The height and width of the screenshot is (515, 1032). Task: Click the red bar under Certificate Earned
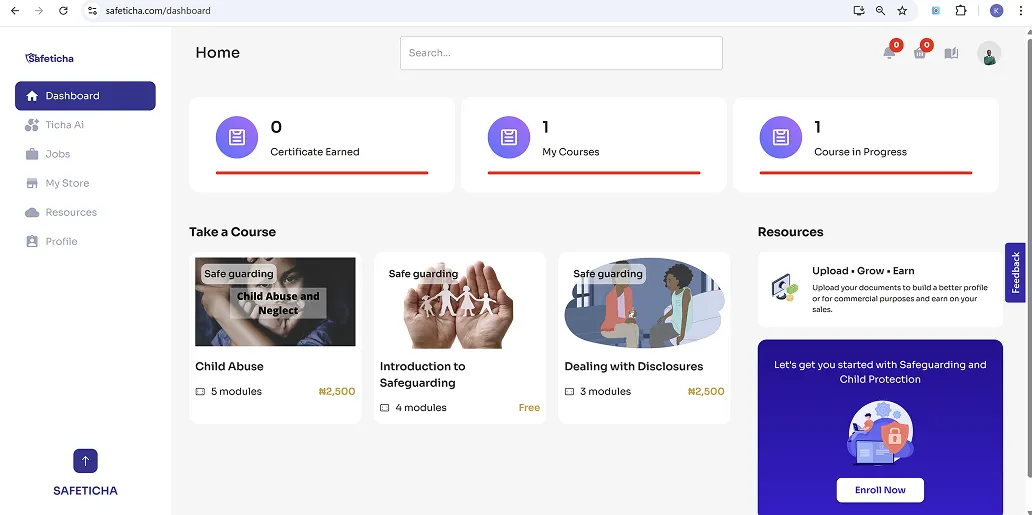(x=322, y=173)
